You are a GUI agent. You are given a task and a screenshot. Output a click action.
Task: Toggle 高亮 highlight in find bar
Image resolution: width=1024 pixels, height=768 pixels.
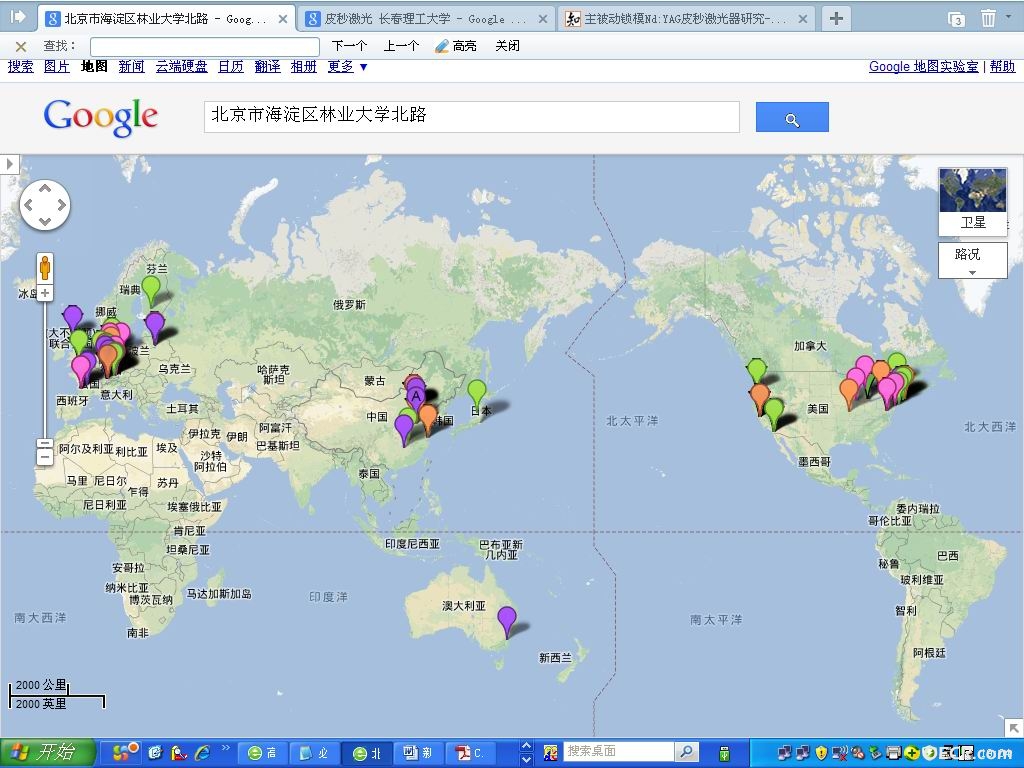tap(456, 46)
